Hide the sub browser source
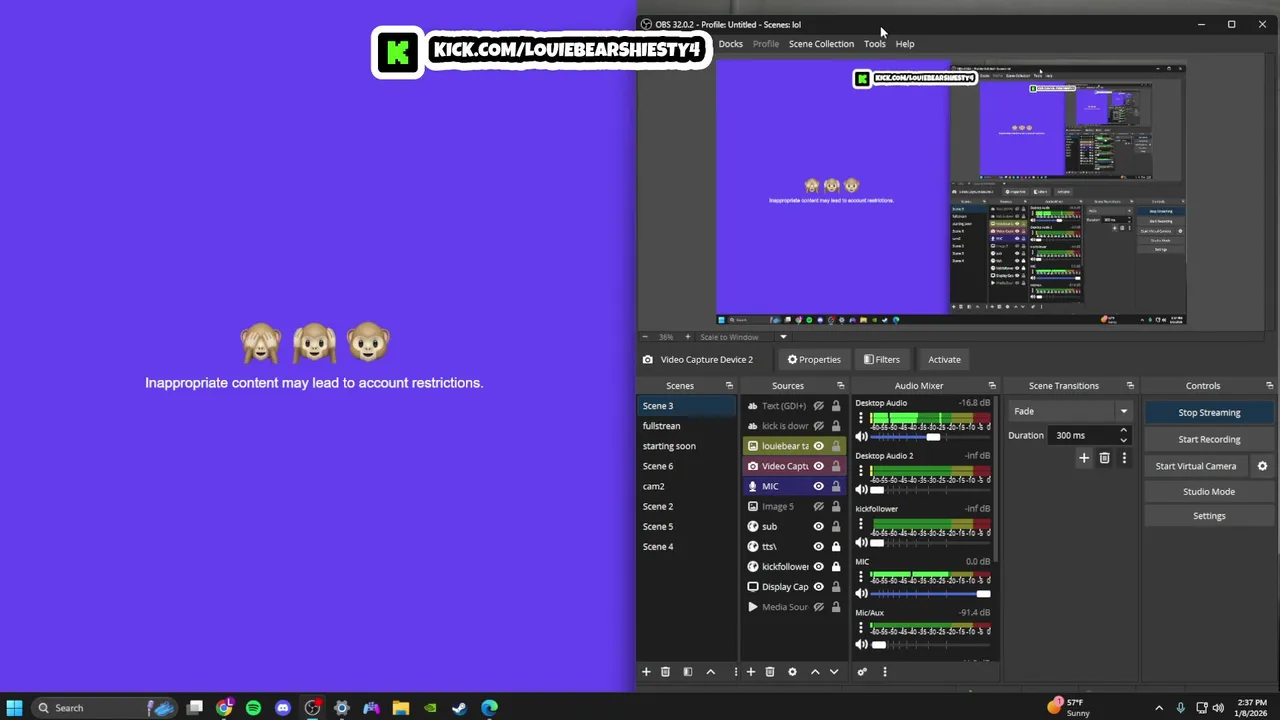This screenshot has width=1280, height=720. pos(818,526)
